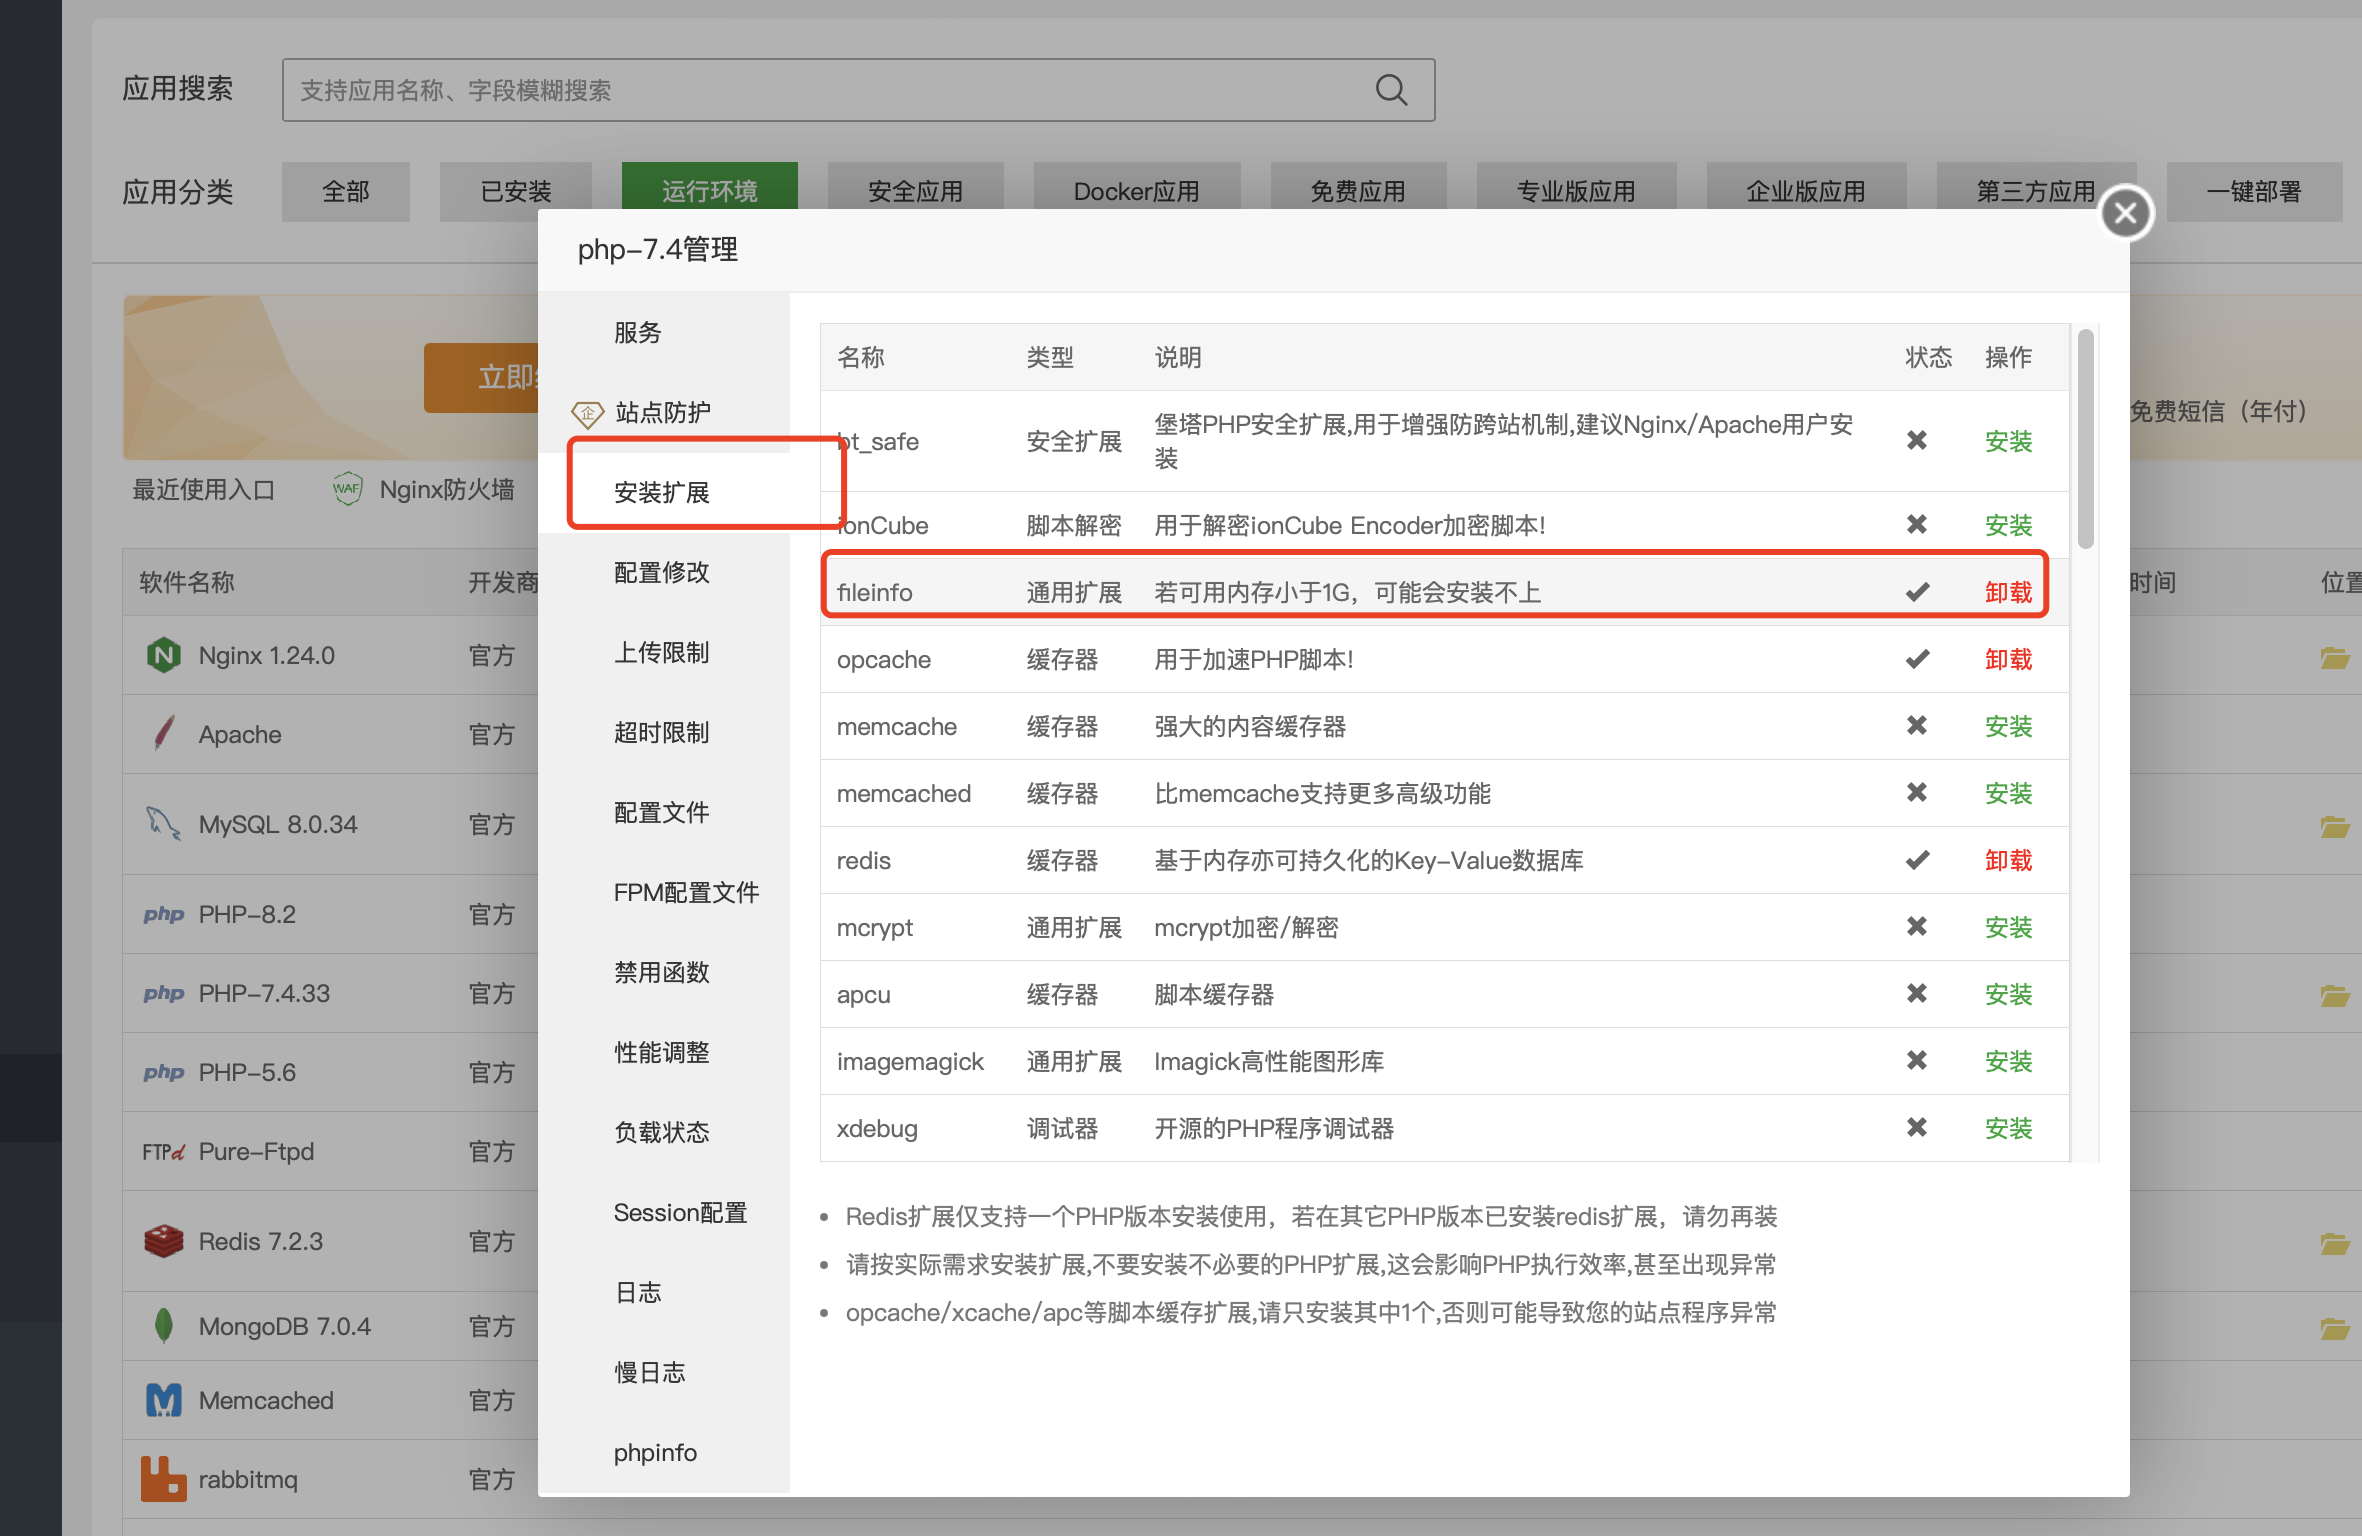Viewport: 2362px width, 1536px height.
Task: Select the 一键部署 category button
Action: click(2255, 191)
